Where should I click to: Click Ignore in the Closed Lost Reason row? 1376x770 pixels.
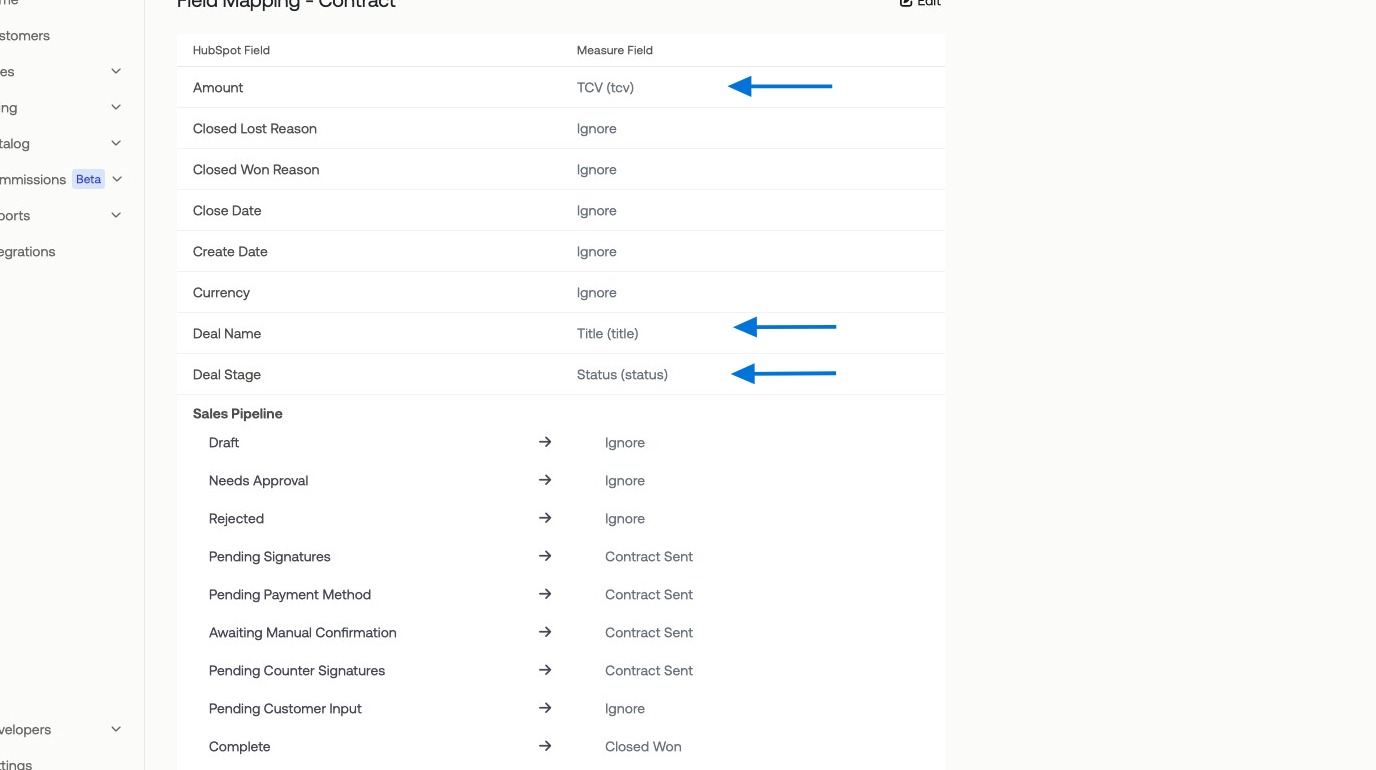pos(597,129)
